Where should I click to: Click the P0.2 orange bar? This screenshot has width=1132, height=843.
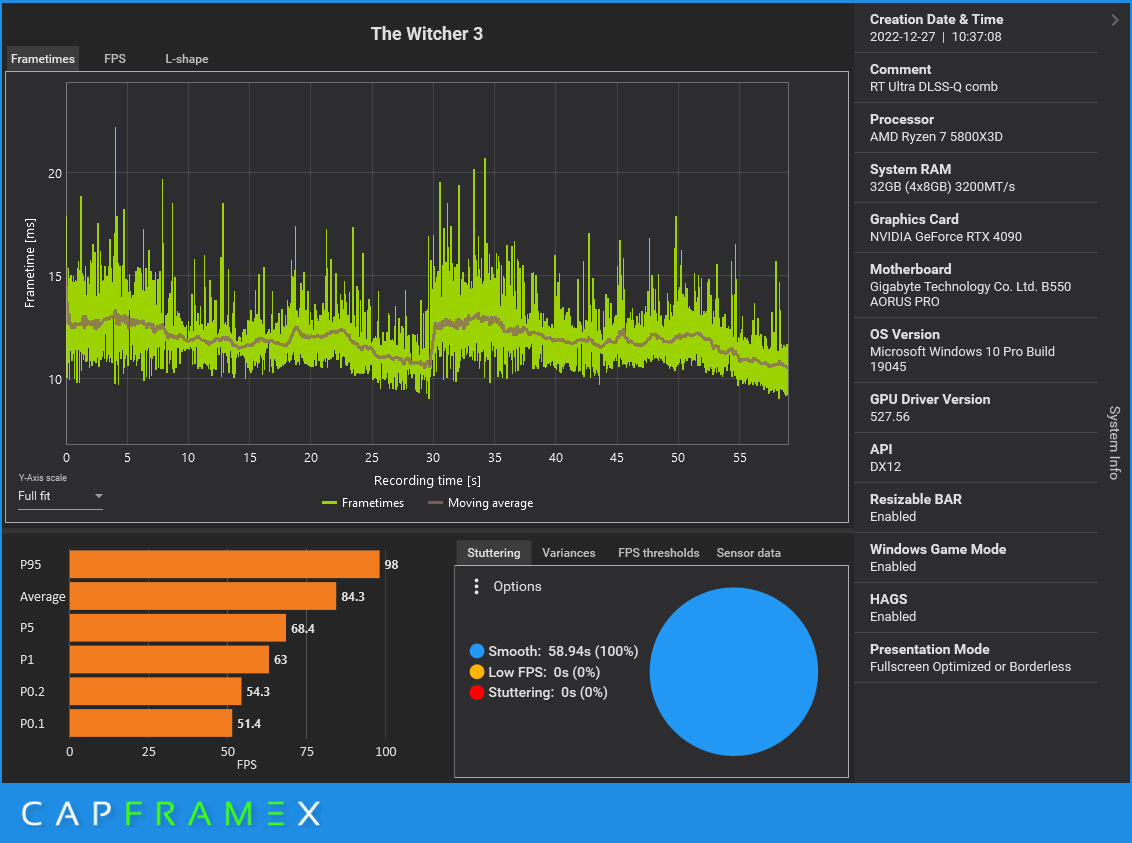pos(156,691)
